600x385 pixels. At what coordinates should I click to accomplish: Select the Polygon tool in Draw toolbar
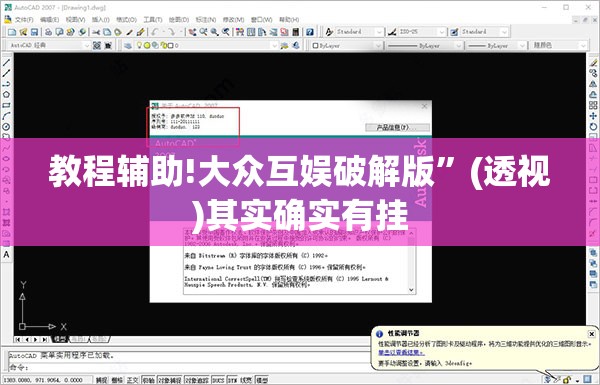[x=7, y=95]
